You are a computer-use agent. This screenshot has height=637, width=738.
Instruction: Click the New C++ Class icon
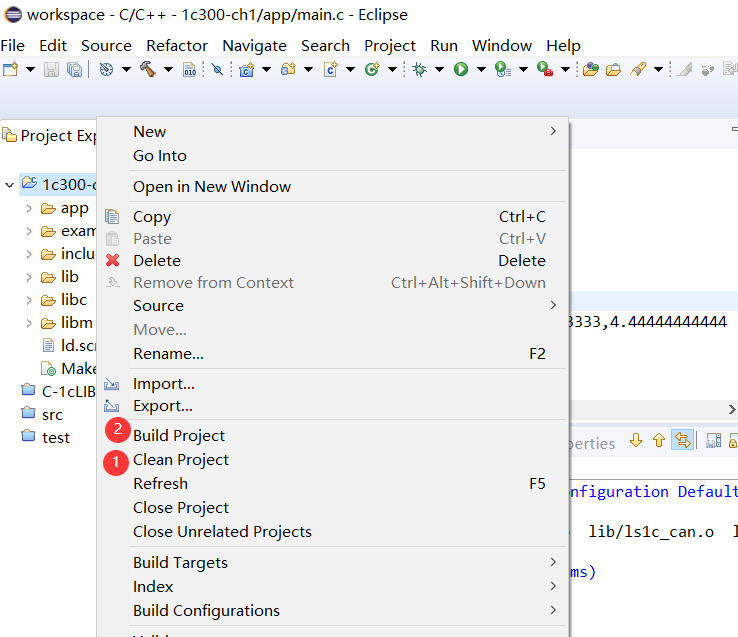372,70
